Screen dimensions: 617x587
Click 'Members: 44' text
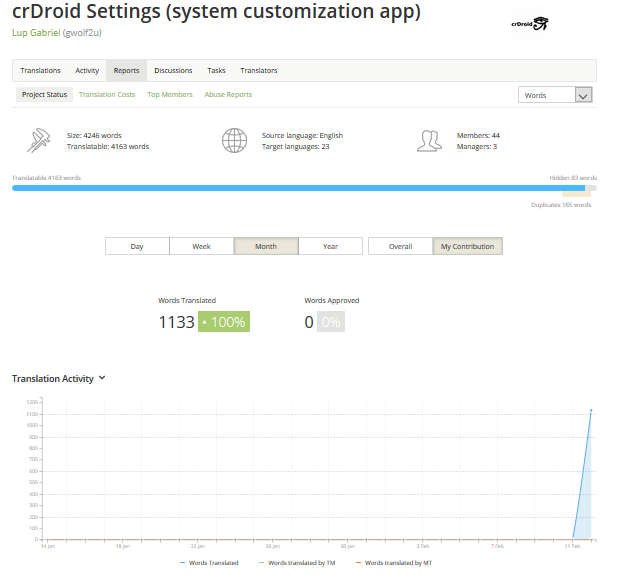pyautogui.click(x=478, y=135)
